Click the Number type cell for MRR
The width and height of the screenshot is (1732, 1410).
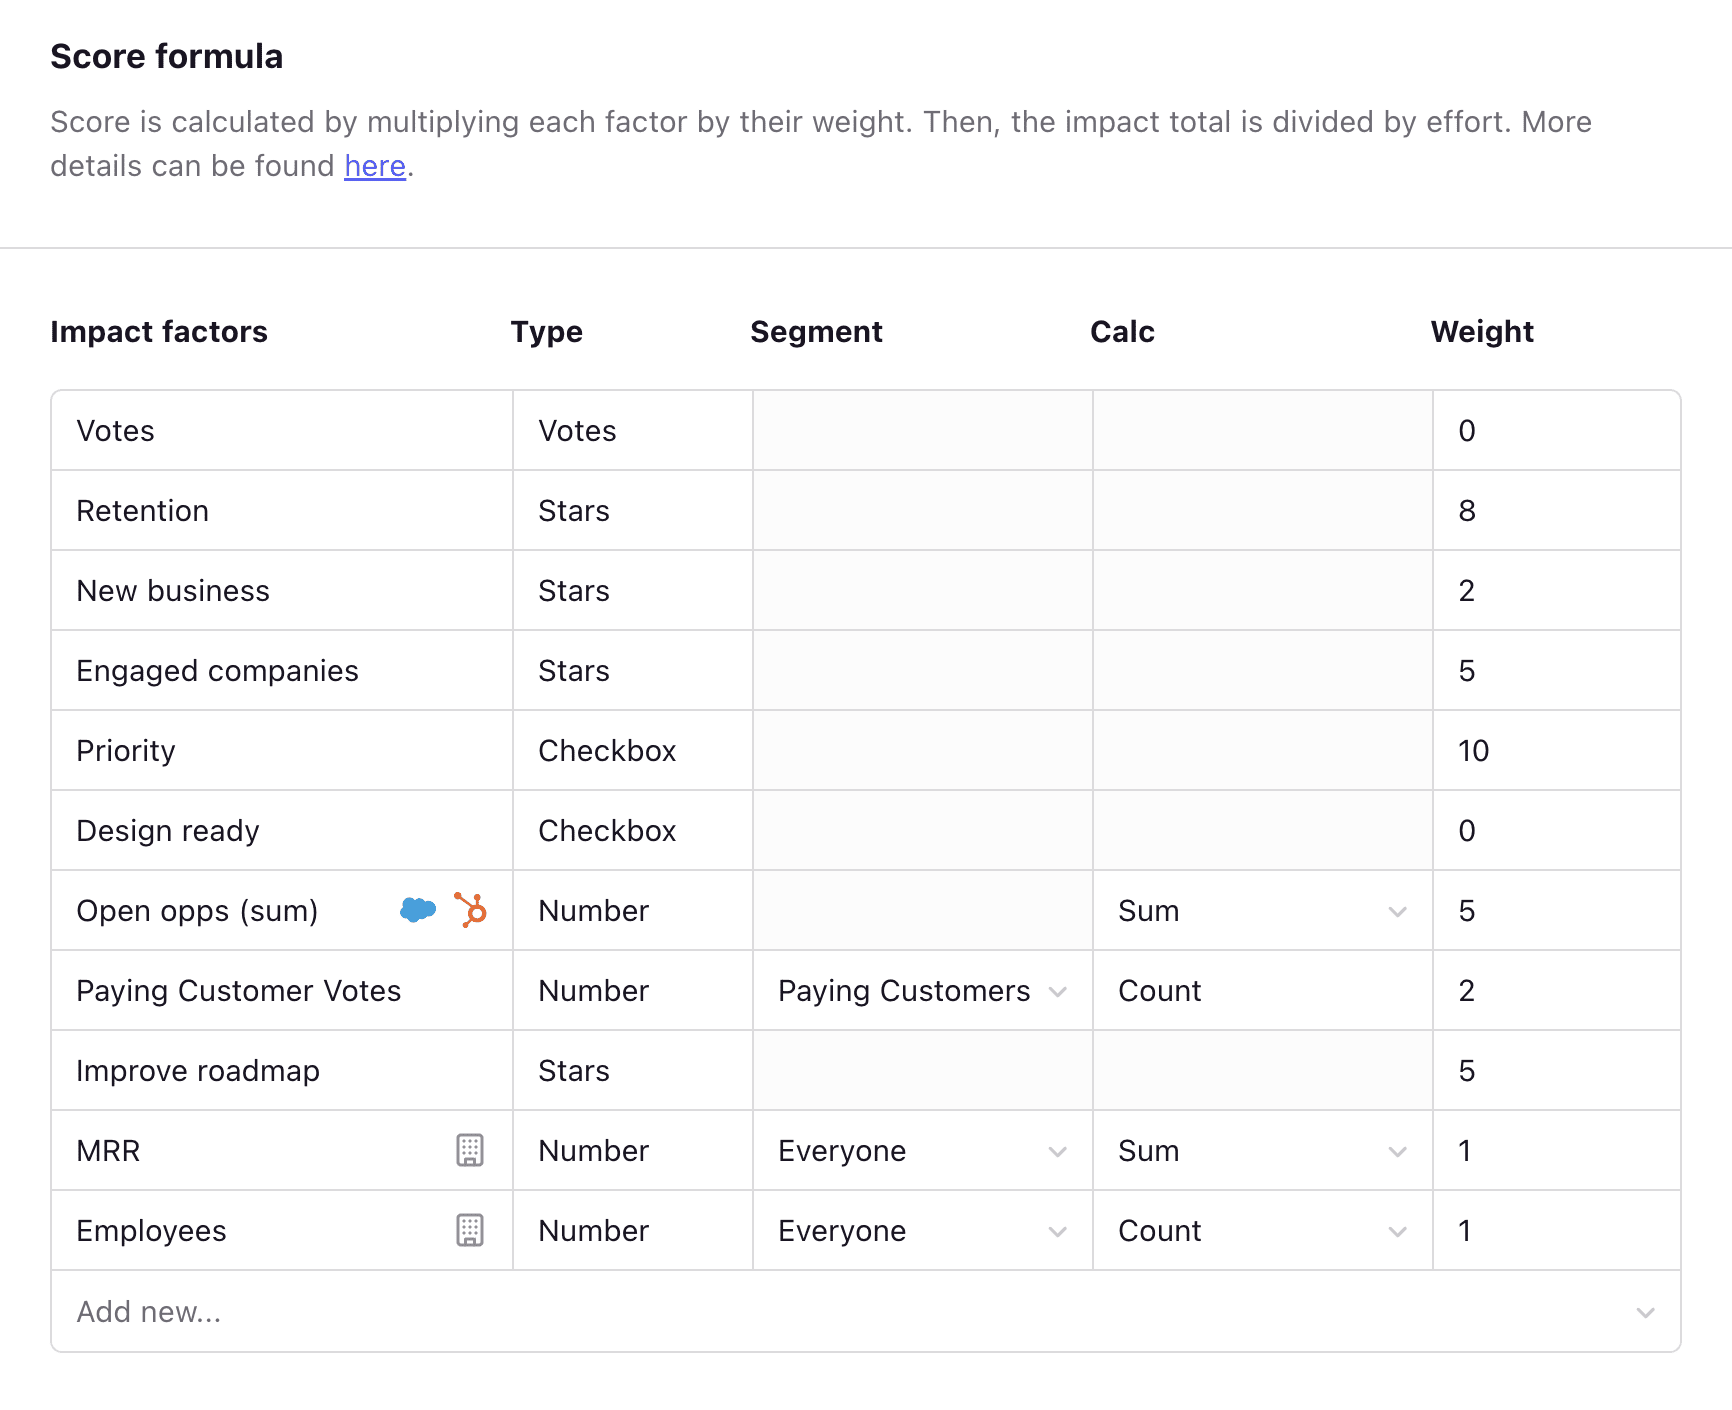(x=632, y=1150)
